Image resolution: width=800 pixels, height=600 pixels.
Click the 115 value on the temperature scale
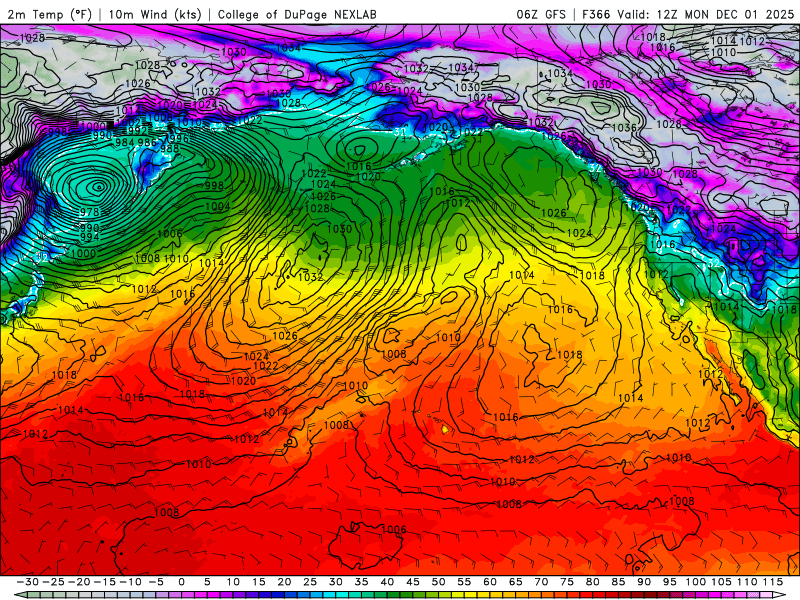pos(773,582)
